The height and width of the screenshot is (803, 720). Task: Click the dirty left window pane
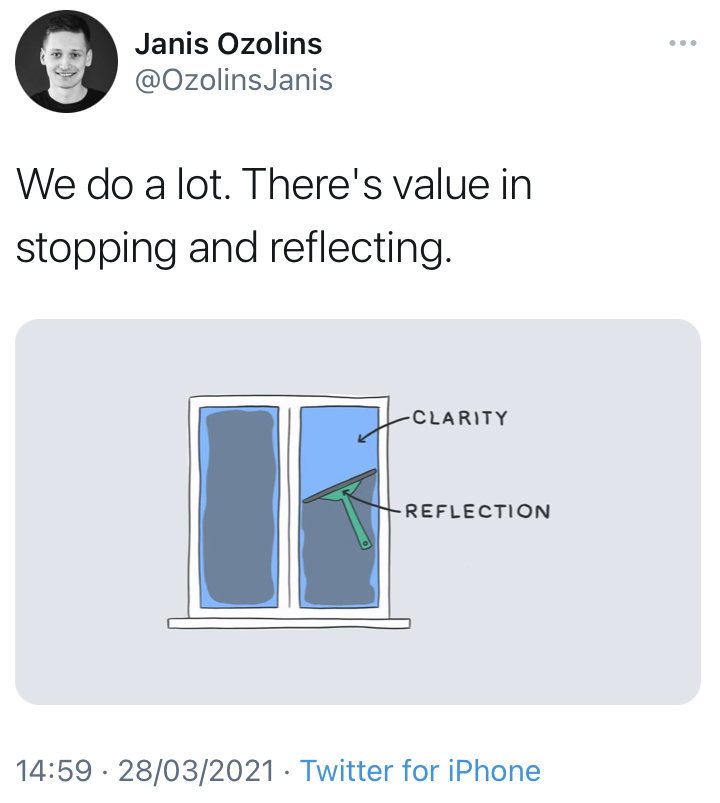click(239, 505)
